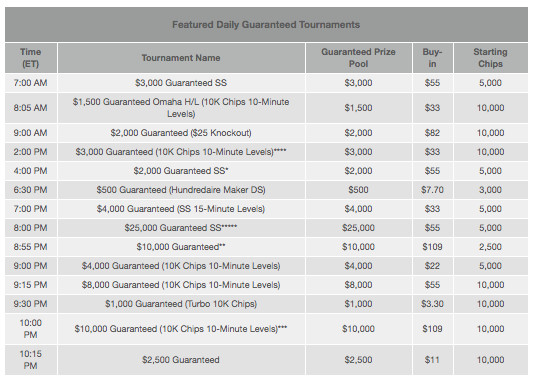
Task: Open the $25,000 Guaranteed SS tournament
Action: tap(181, 228)
